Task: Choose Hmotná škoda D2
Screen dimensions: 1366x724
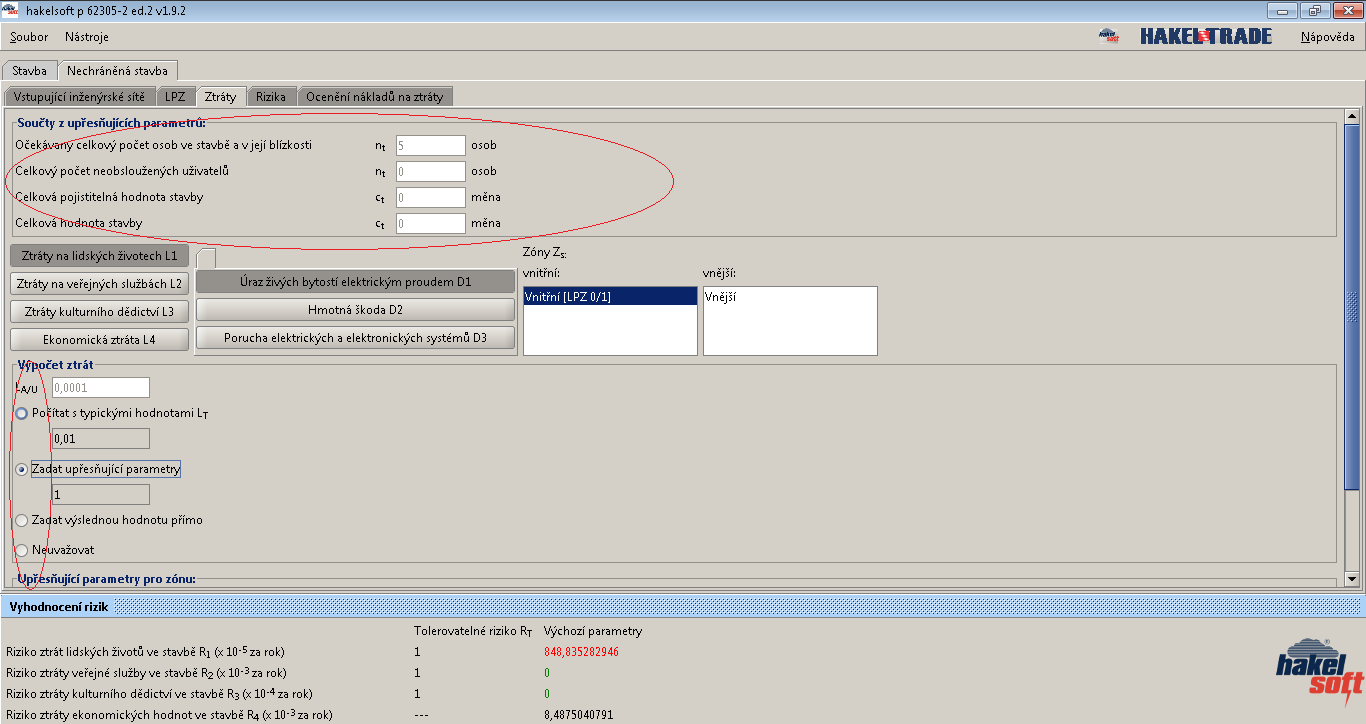Action: pyautogui.click(x=355, y=310)
